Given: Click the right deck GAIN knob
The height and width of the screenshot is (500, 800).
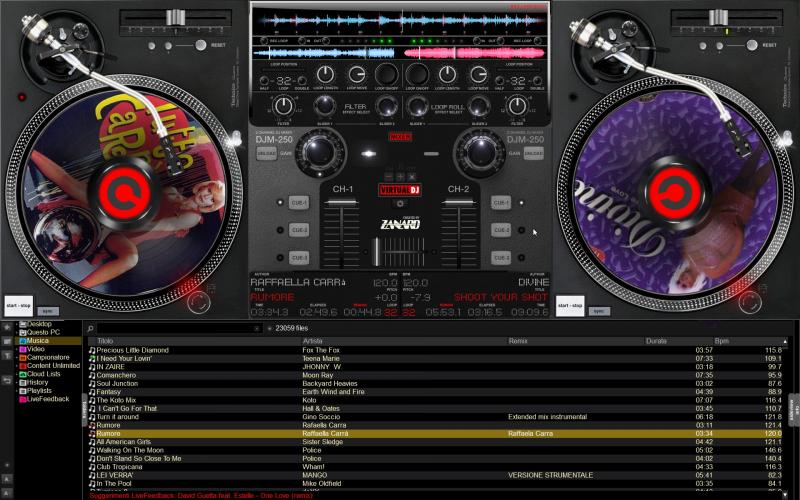Looking at the screenshot, I should click(480, 152).
